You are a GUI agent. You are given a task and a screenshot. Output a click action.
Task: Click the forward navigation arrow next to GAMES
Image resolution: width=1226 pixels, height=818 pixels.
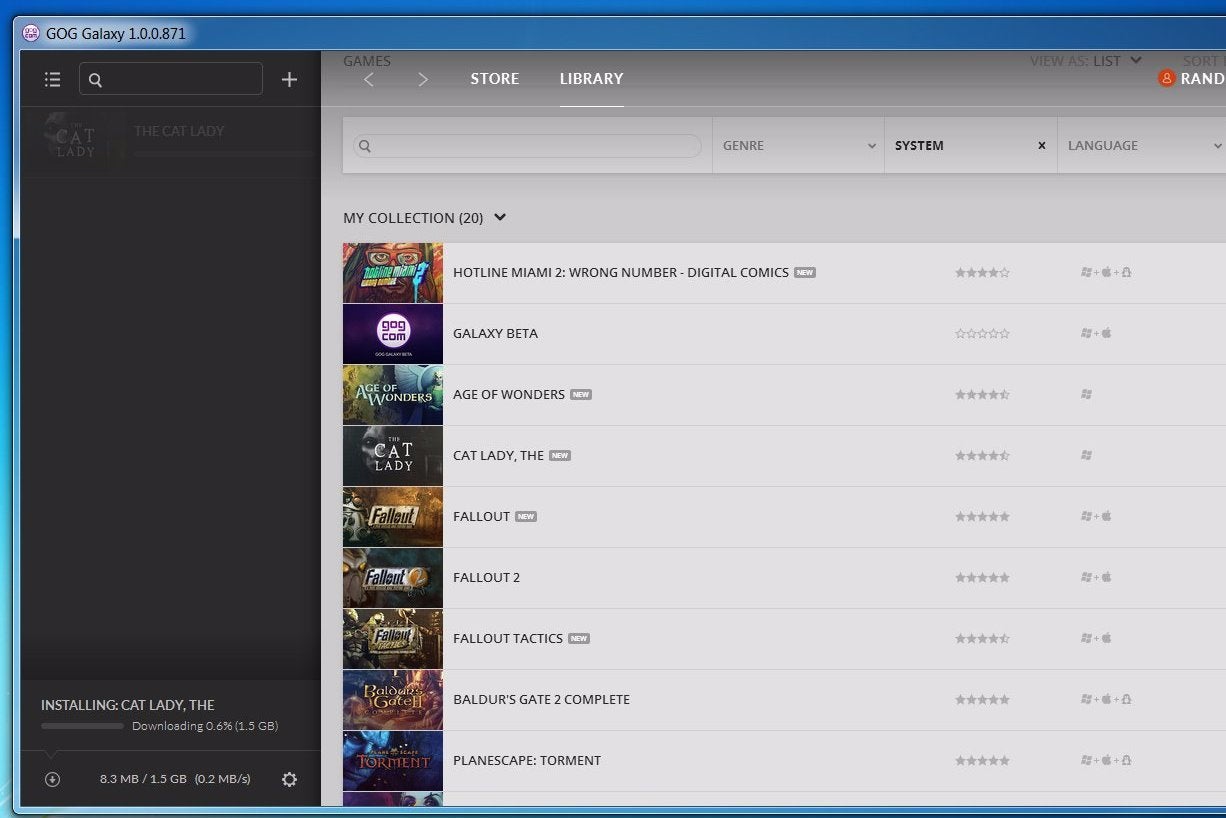422,79
